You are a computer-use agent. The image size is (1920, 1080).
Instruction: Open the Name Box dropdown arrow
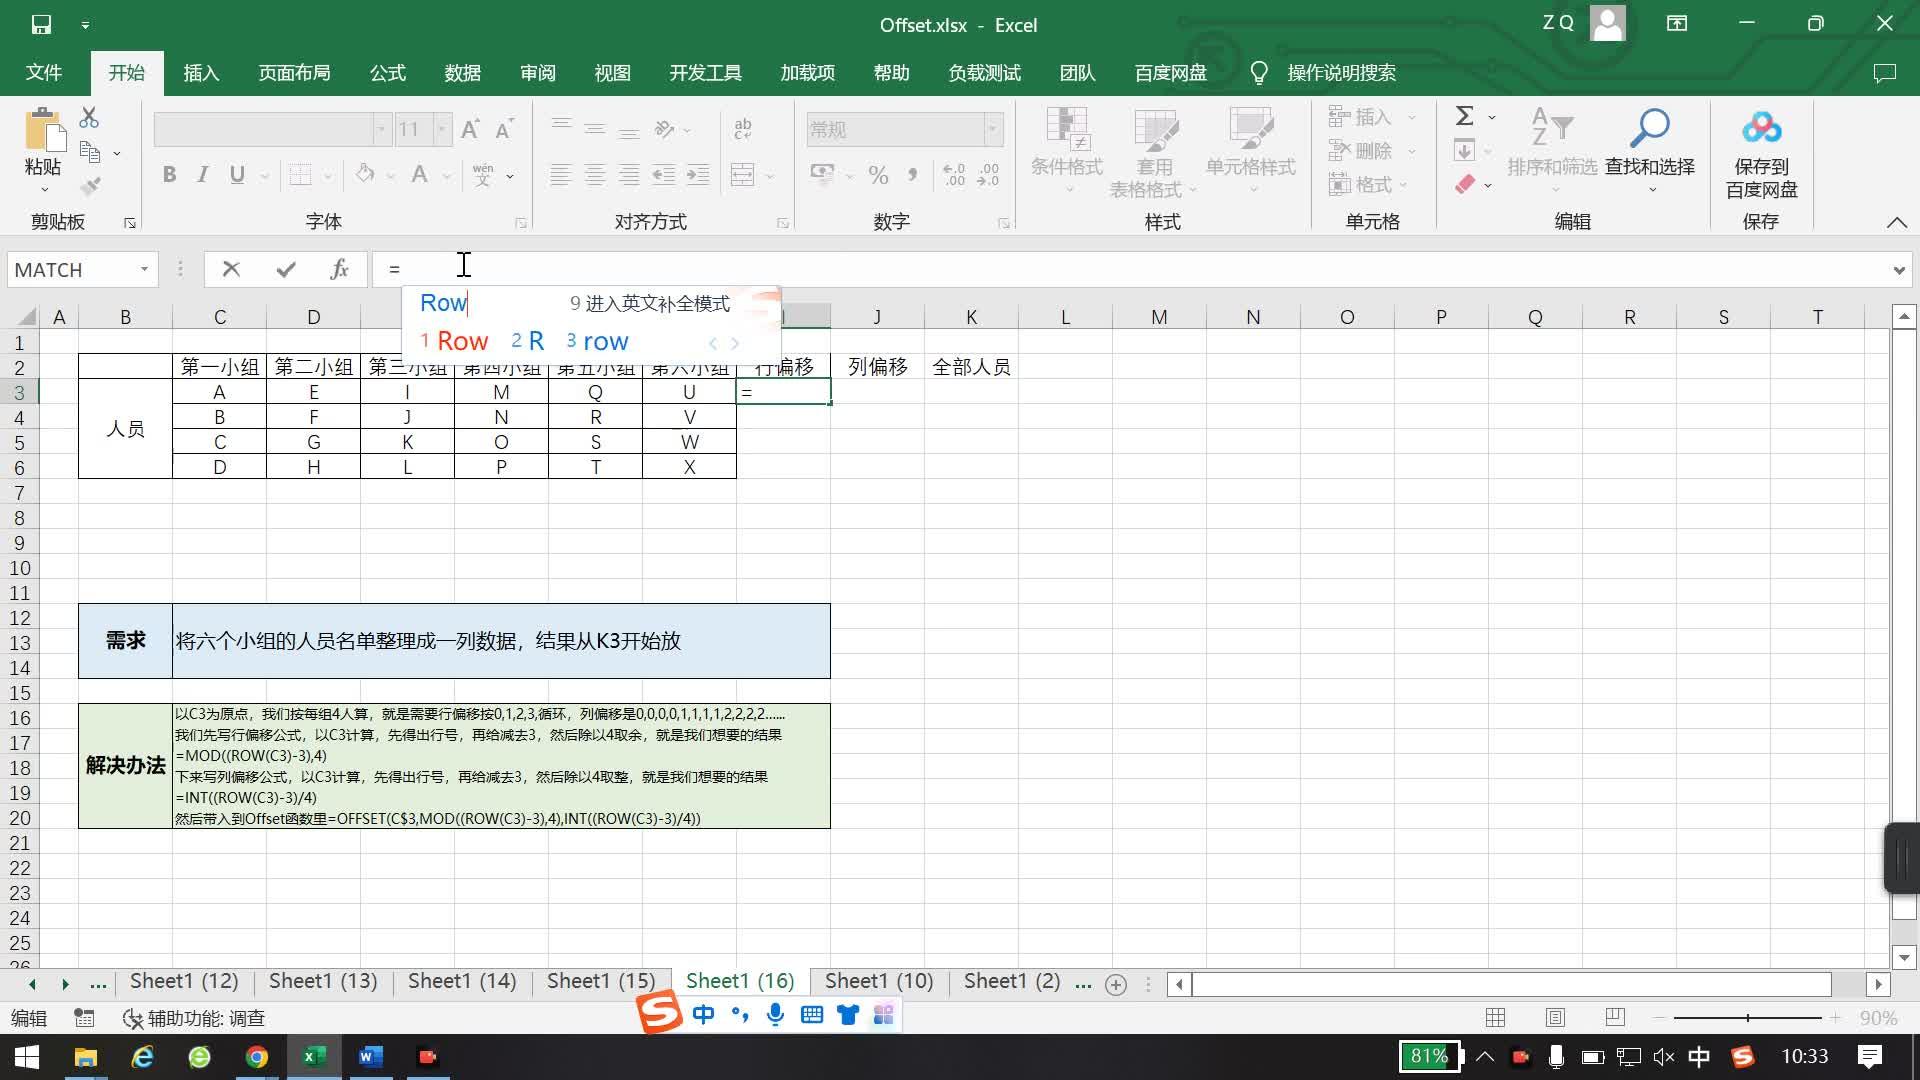(x=144, y=269)
